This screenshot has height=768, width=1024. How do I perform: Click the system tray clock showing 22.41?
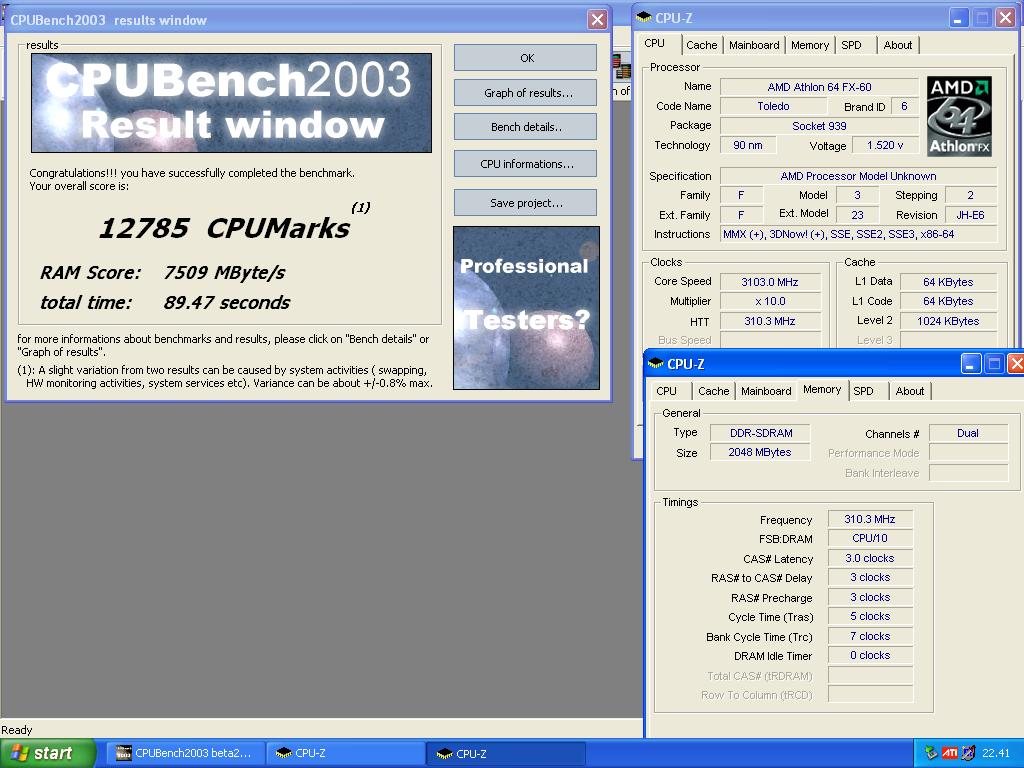[x=996, y=754]
